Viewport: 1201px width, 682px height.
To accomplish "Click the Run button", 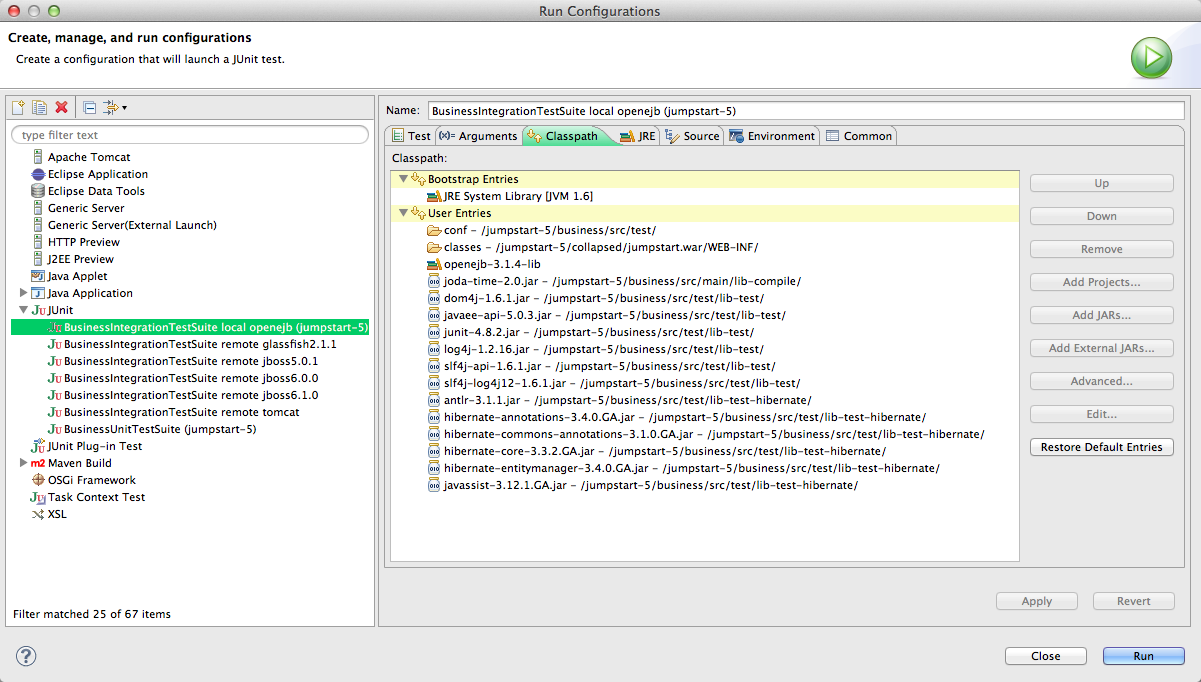I will pyautogui.click(x=1144, y=656).
